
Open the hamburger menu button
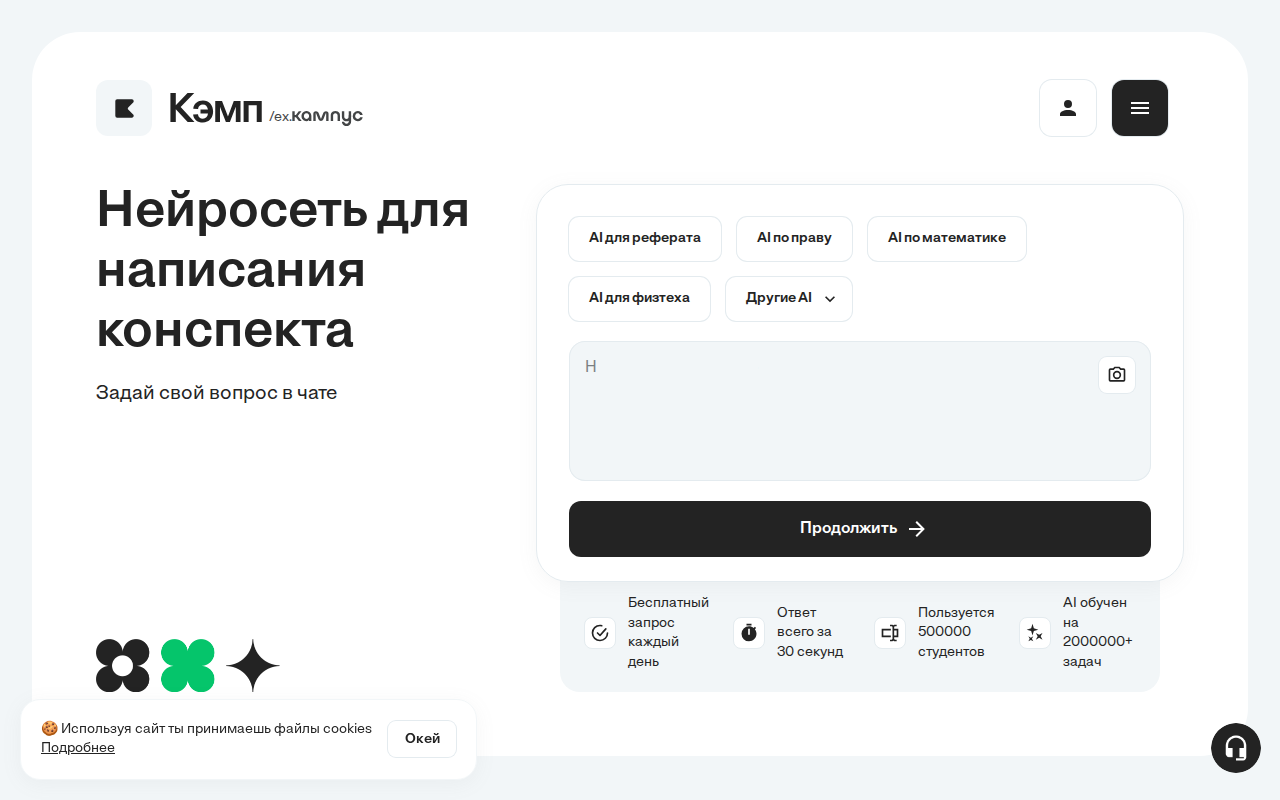click(1140, 108)
